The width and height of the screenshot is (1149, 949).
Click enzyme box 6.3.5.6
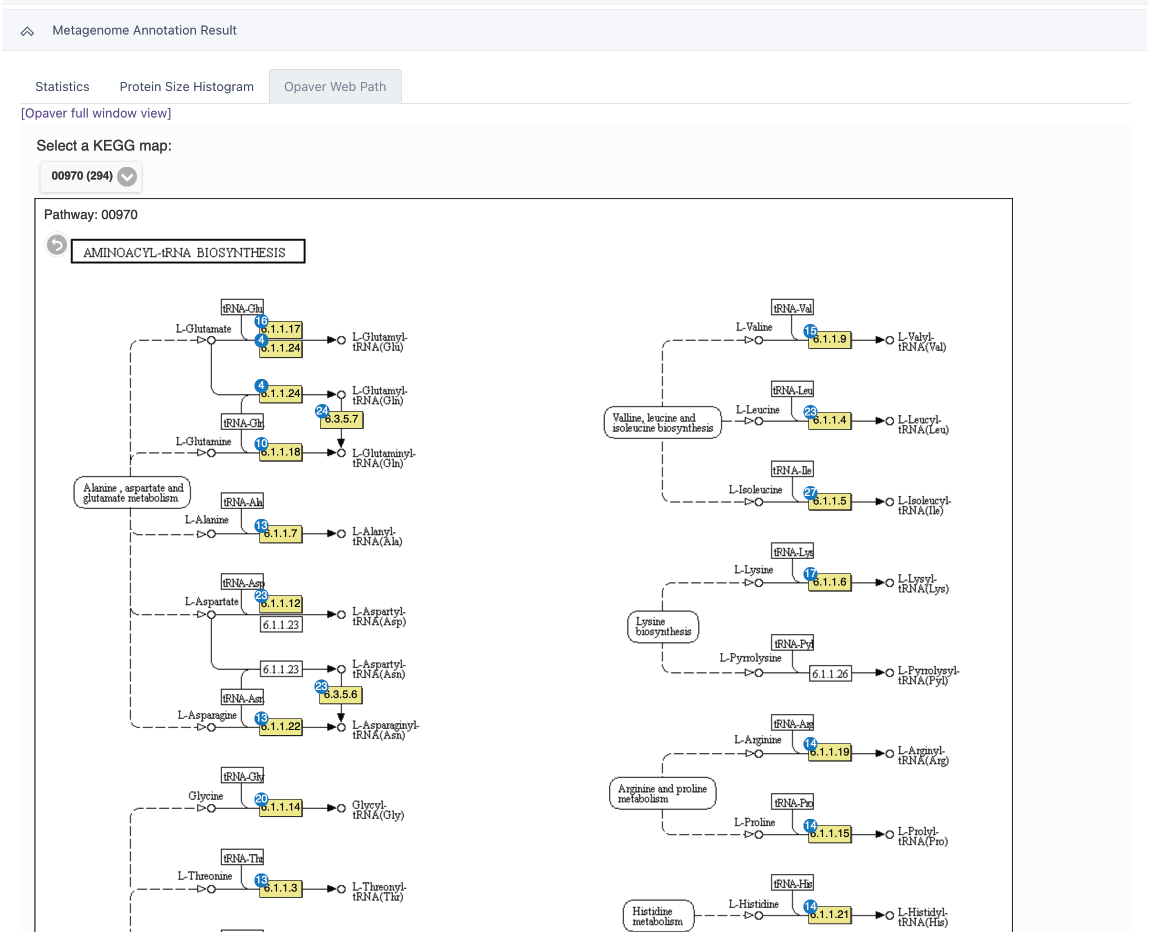click(x=341, y=695)
